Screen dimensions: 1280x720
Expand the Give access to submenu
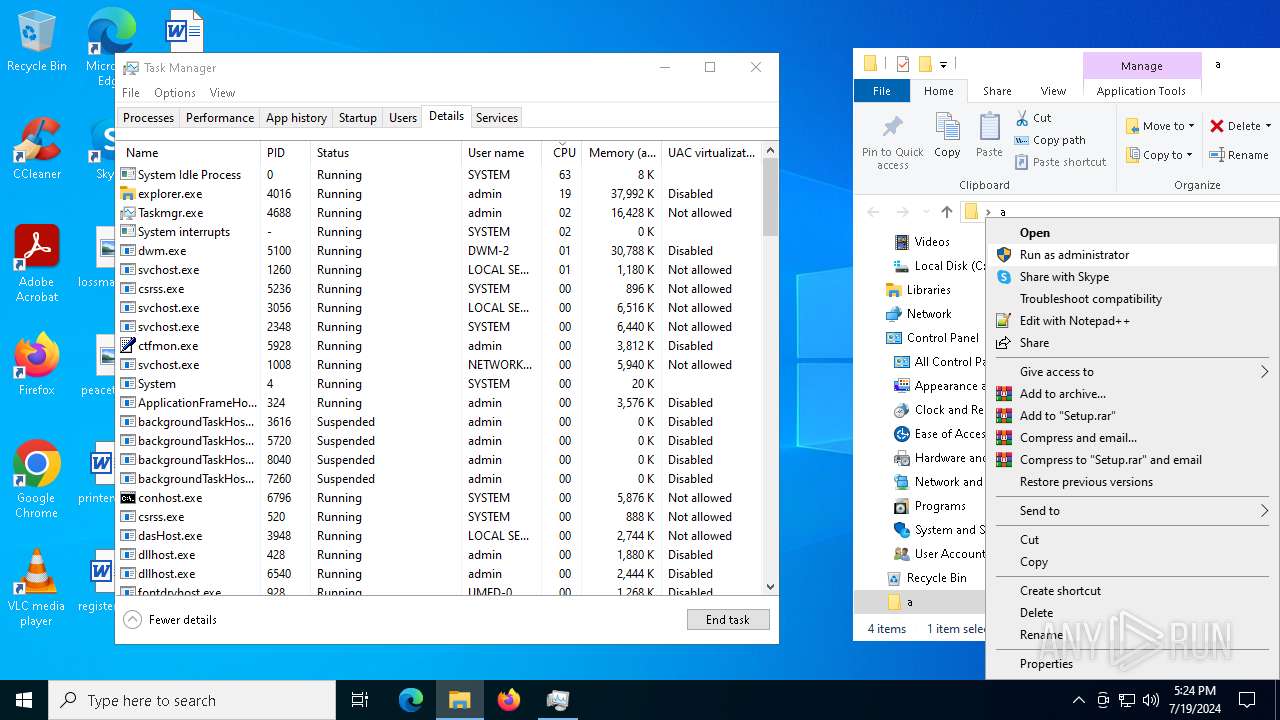pos(1132,372)
